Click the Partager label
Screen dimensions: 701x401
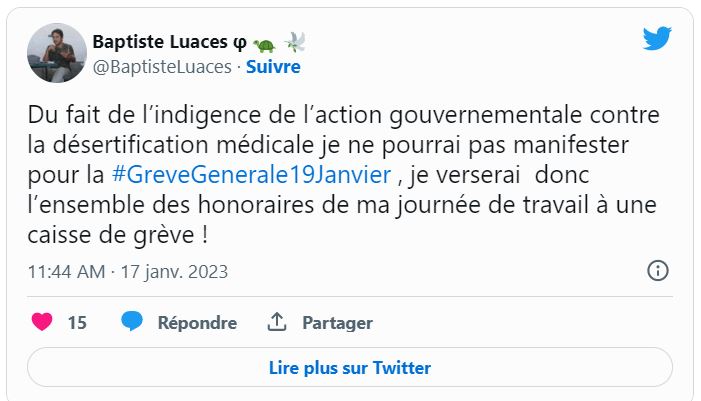pos(337,322)
